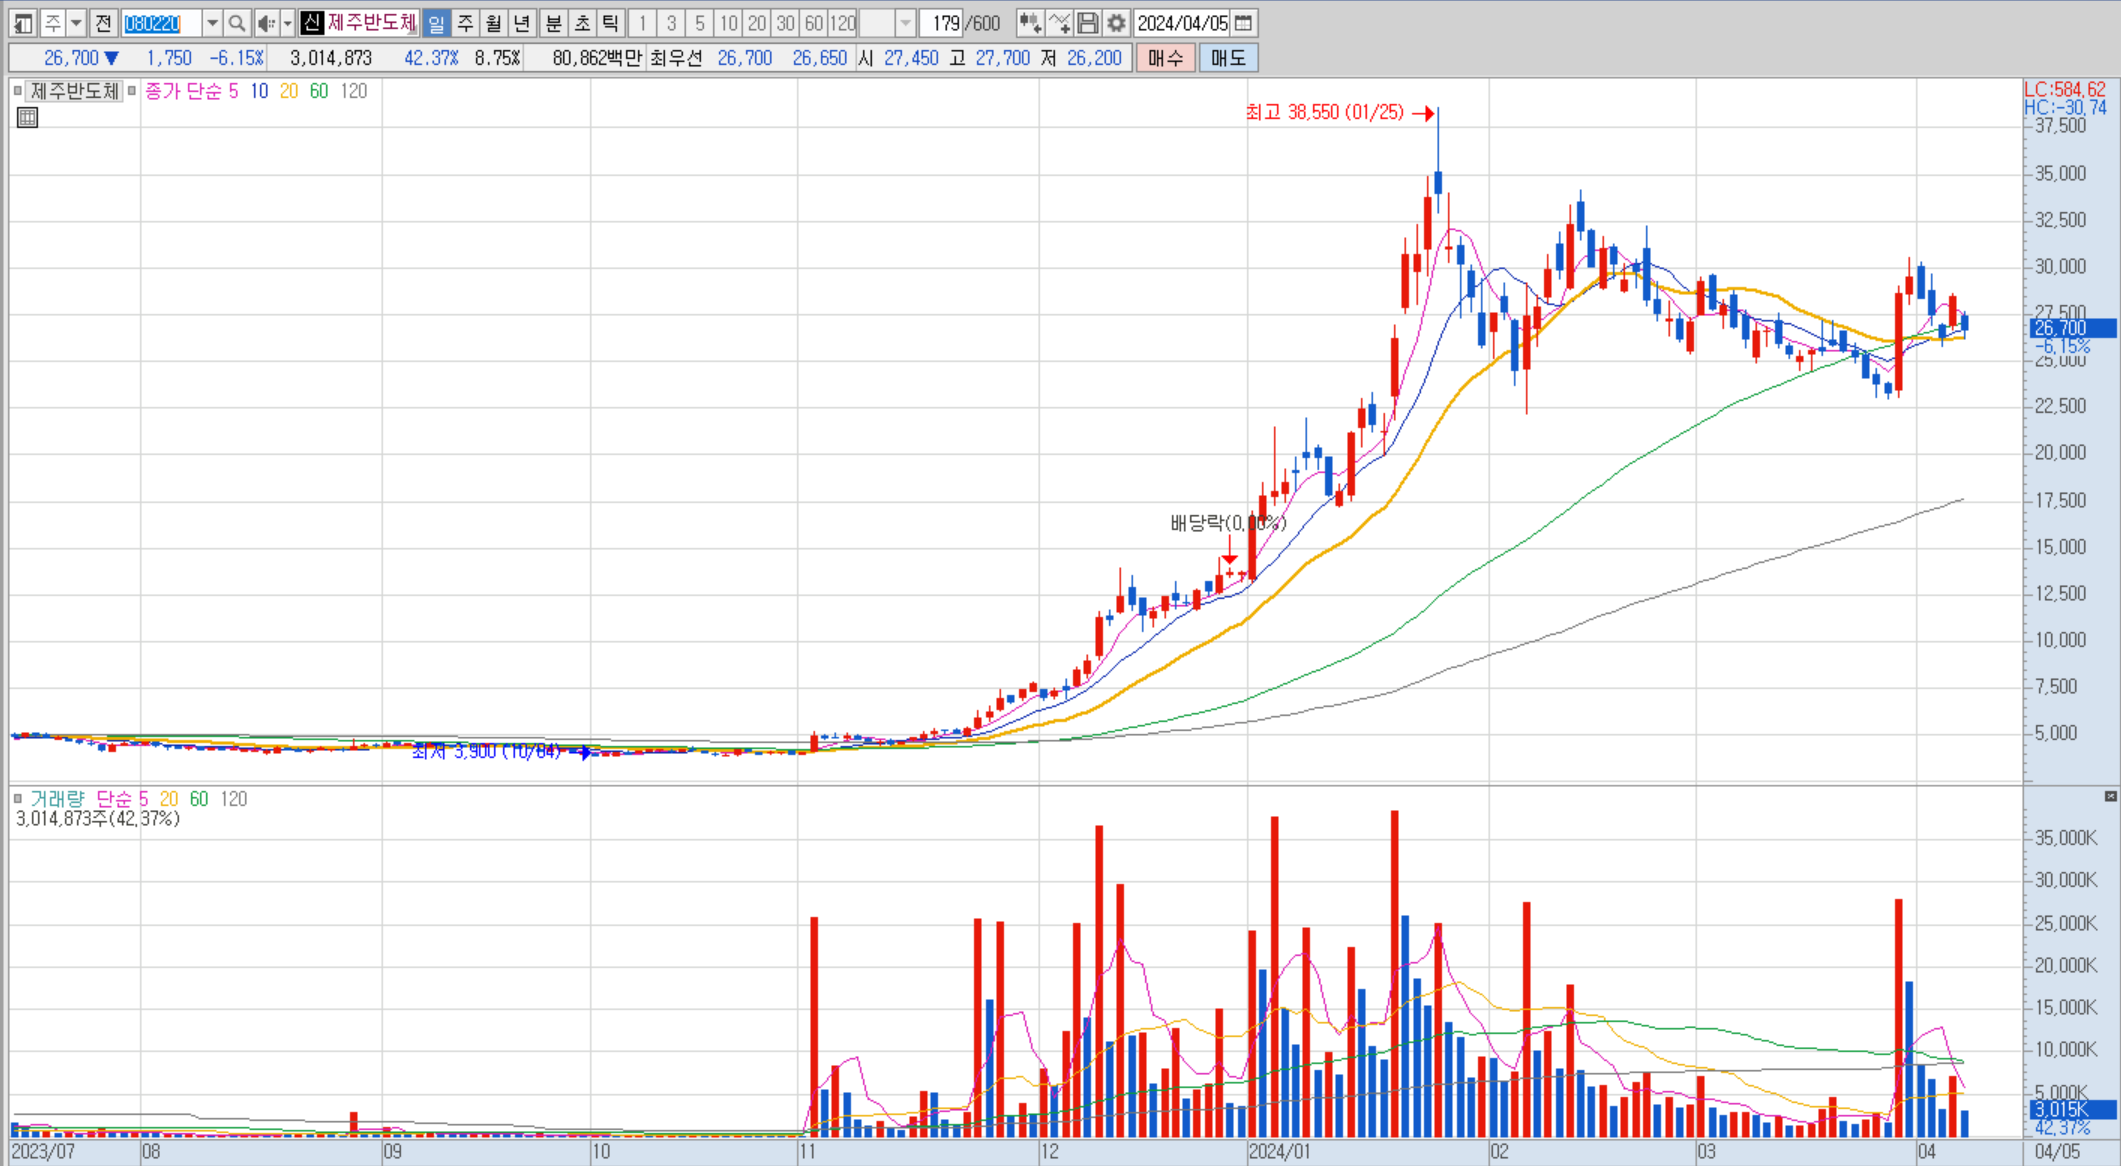Viewport: 2121px width, 1166px height.
Task: Click the volume value 3,014,873 in the info bar
Action: (331, 58)
